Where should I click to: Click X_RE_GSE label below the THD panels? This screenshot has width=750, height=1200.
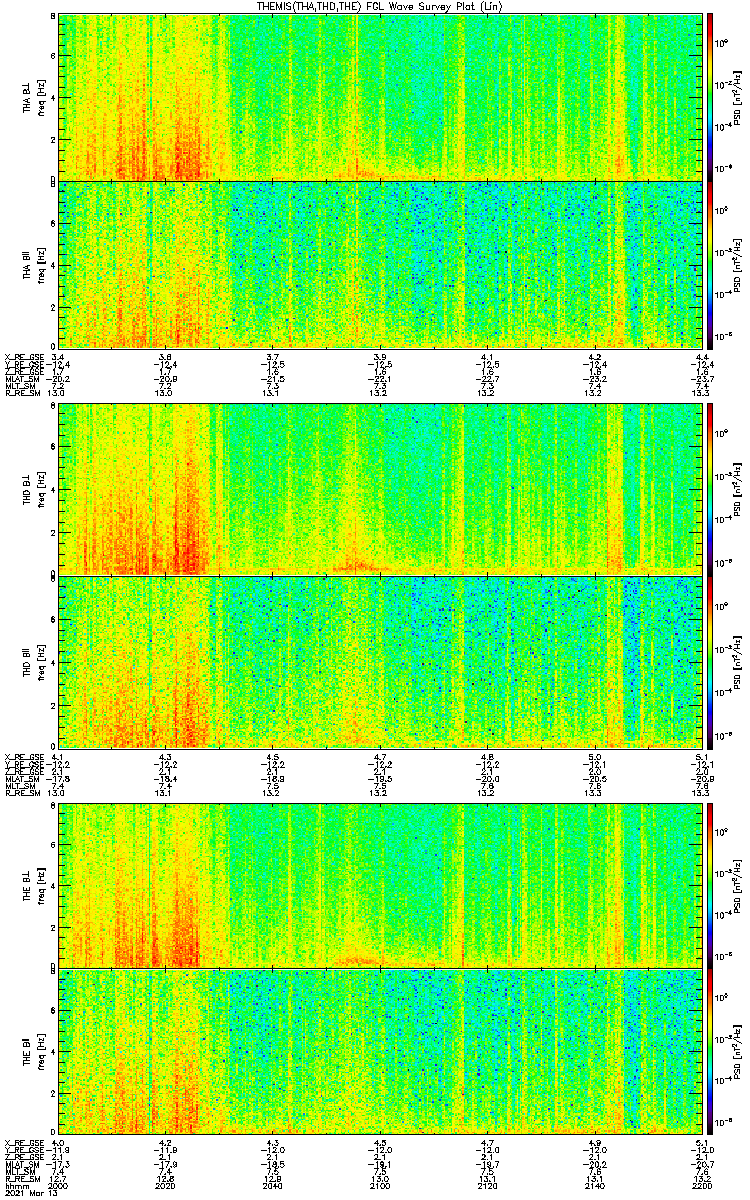click(25, 756)
